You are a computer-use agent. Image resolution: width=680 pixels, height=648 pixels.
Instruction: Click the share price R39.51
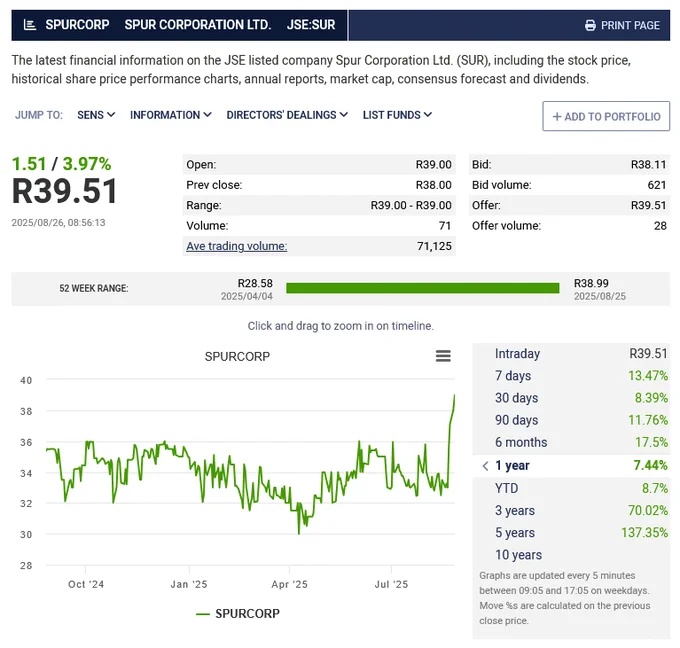pos(65,191)
